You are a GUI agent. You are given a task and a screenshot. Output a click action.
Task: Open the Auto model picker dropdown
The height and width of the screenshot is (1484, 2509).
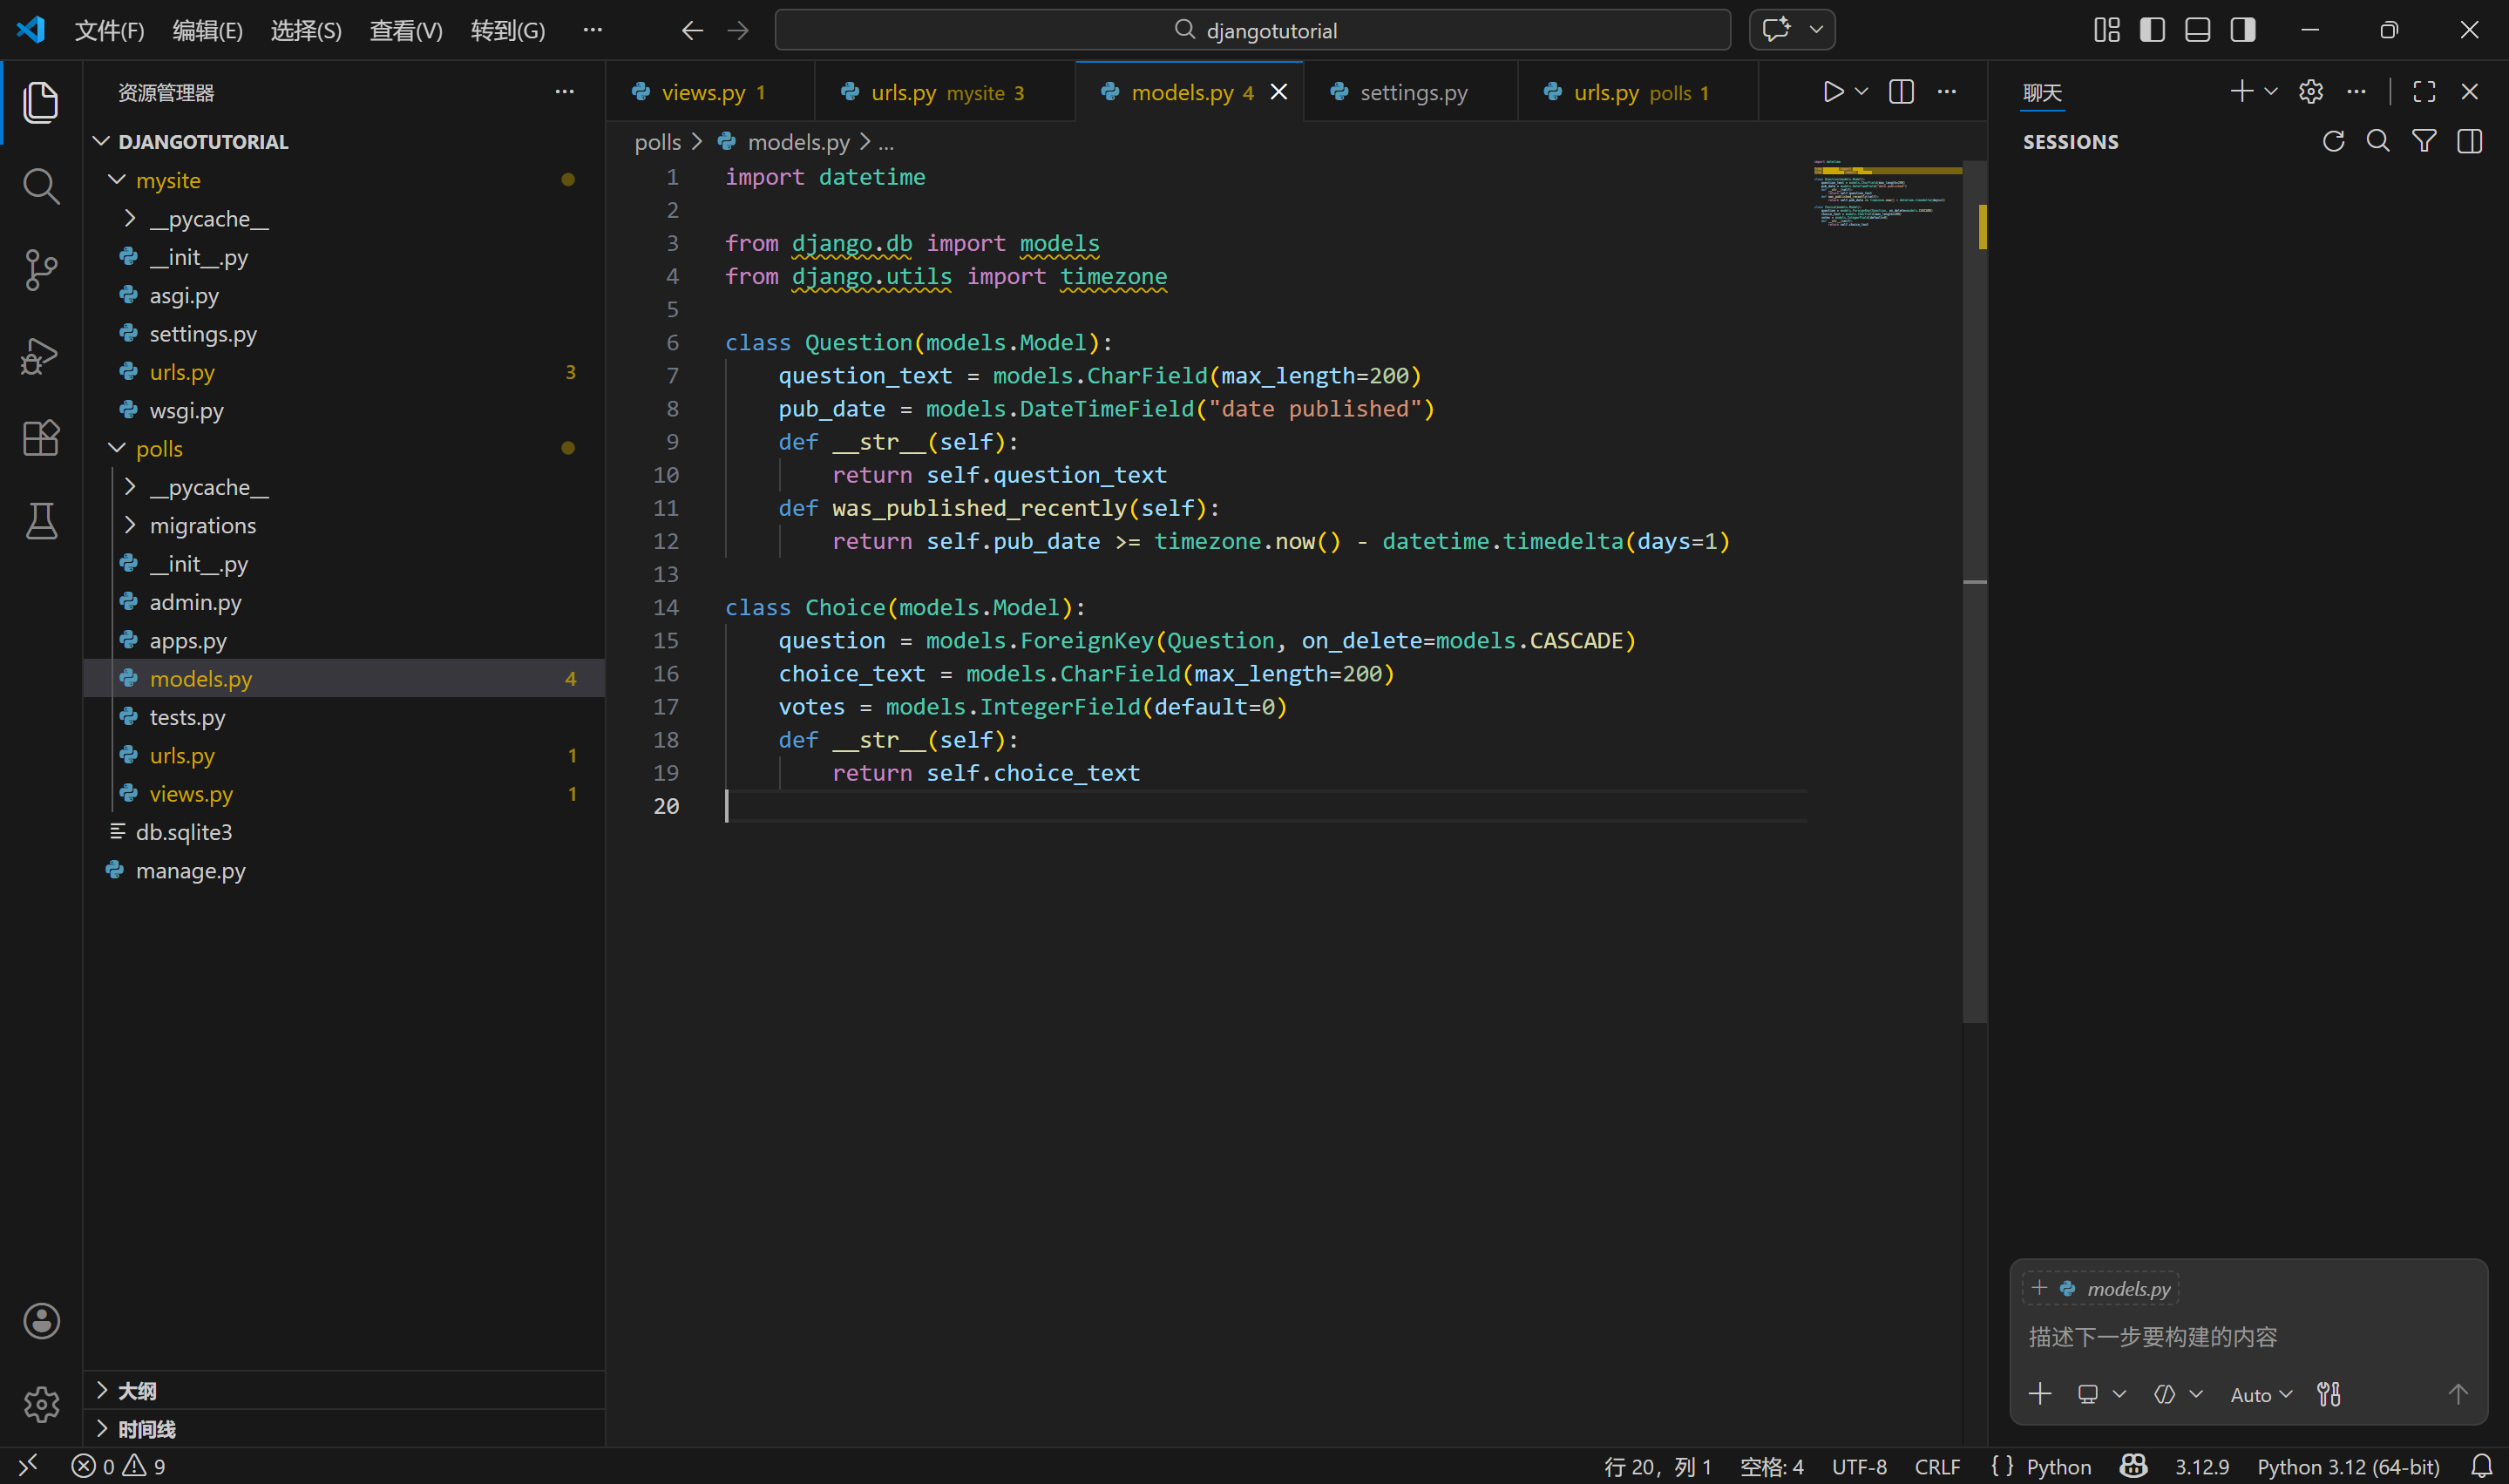(2260, 1395)
